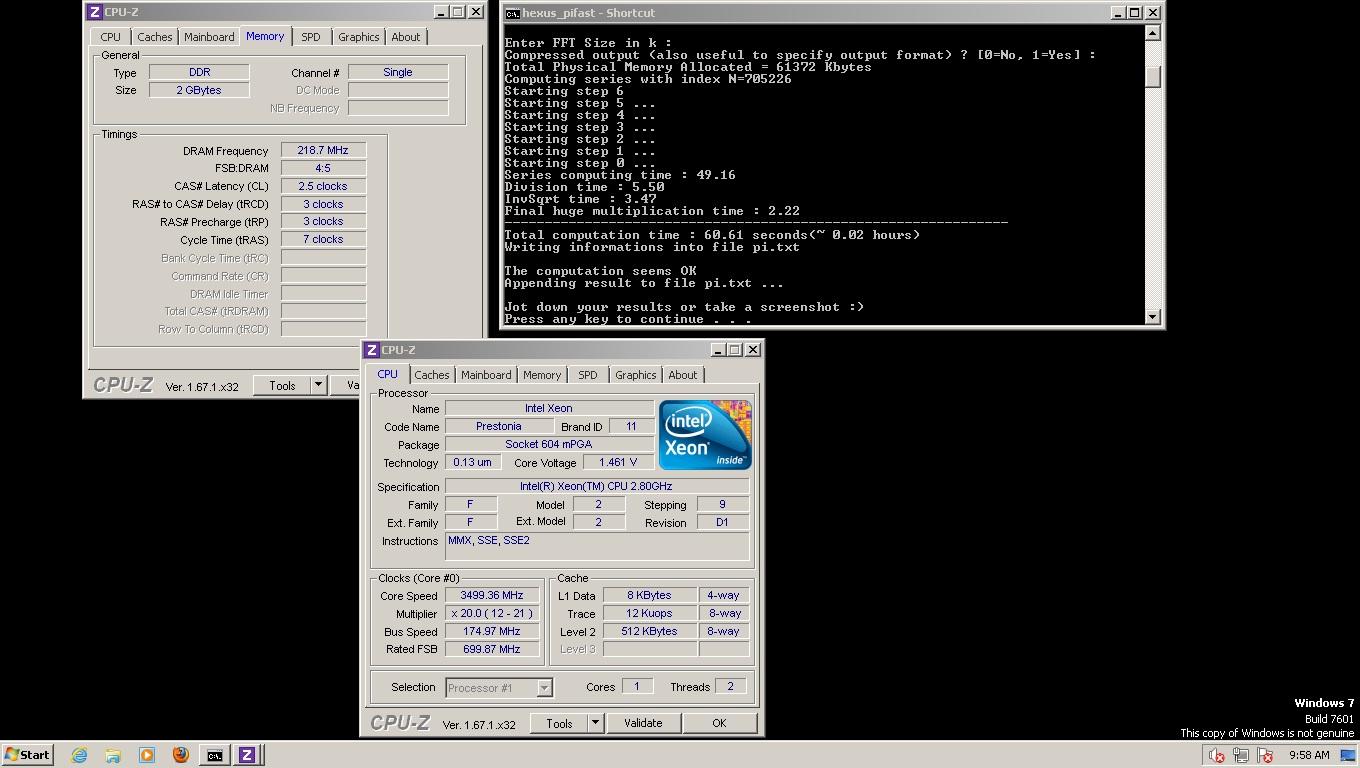Click Threads value 2
This screenshot has height=768, width=1360.
tap(730, 686)
